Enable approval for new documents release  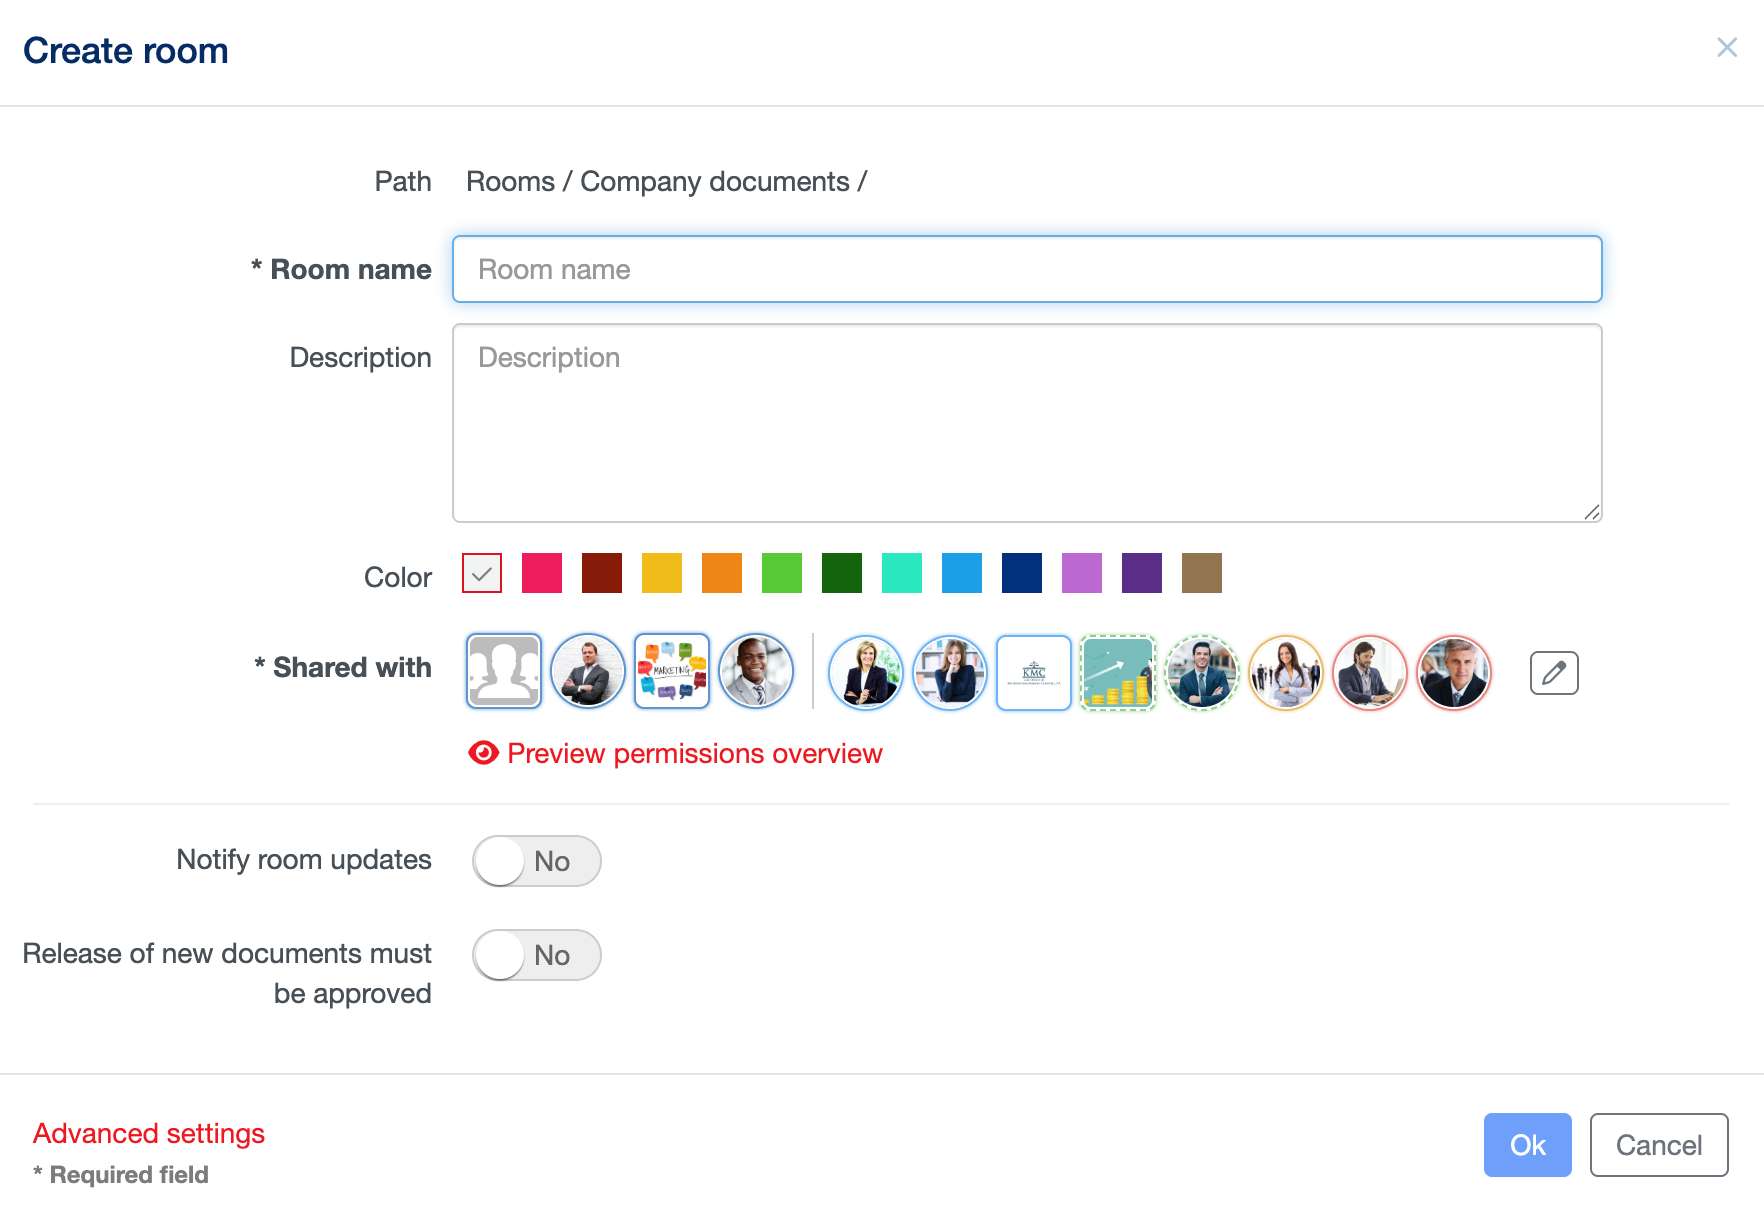tap(537, 955)
